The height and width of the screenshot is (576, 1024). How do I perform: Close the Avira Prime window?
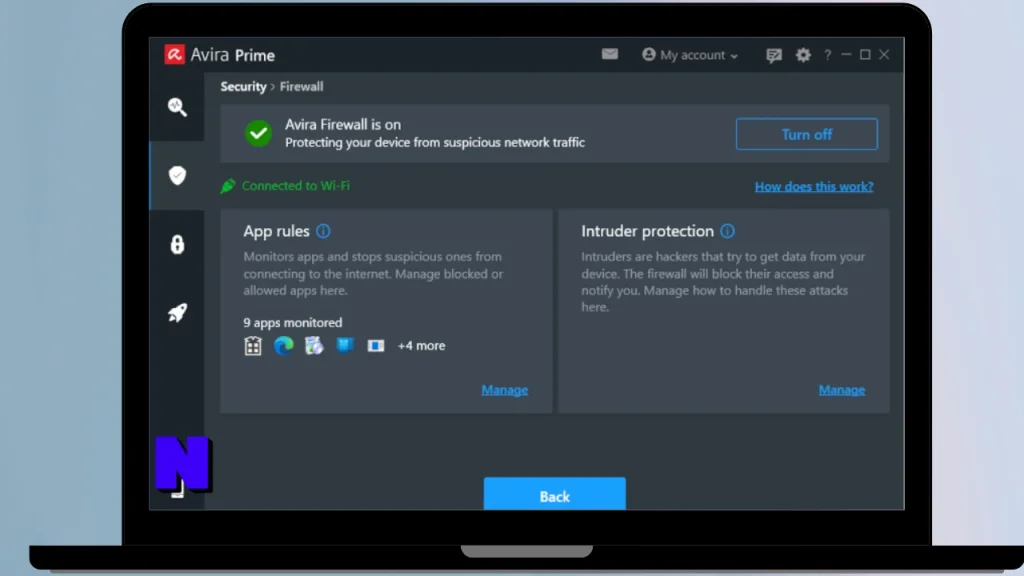pyautogui.click(x=884, y=55)
